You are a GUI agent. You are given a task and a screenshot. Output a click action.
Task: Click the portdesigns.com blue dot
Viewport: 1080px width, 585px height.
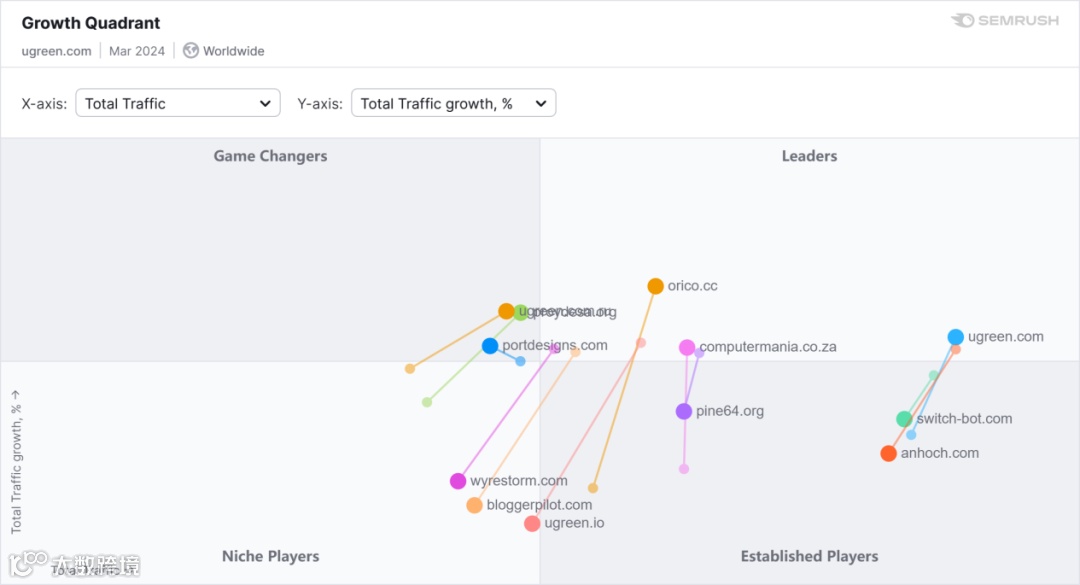click(x=490, y=346)
